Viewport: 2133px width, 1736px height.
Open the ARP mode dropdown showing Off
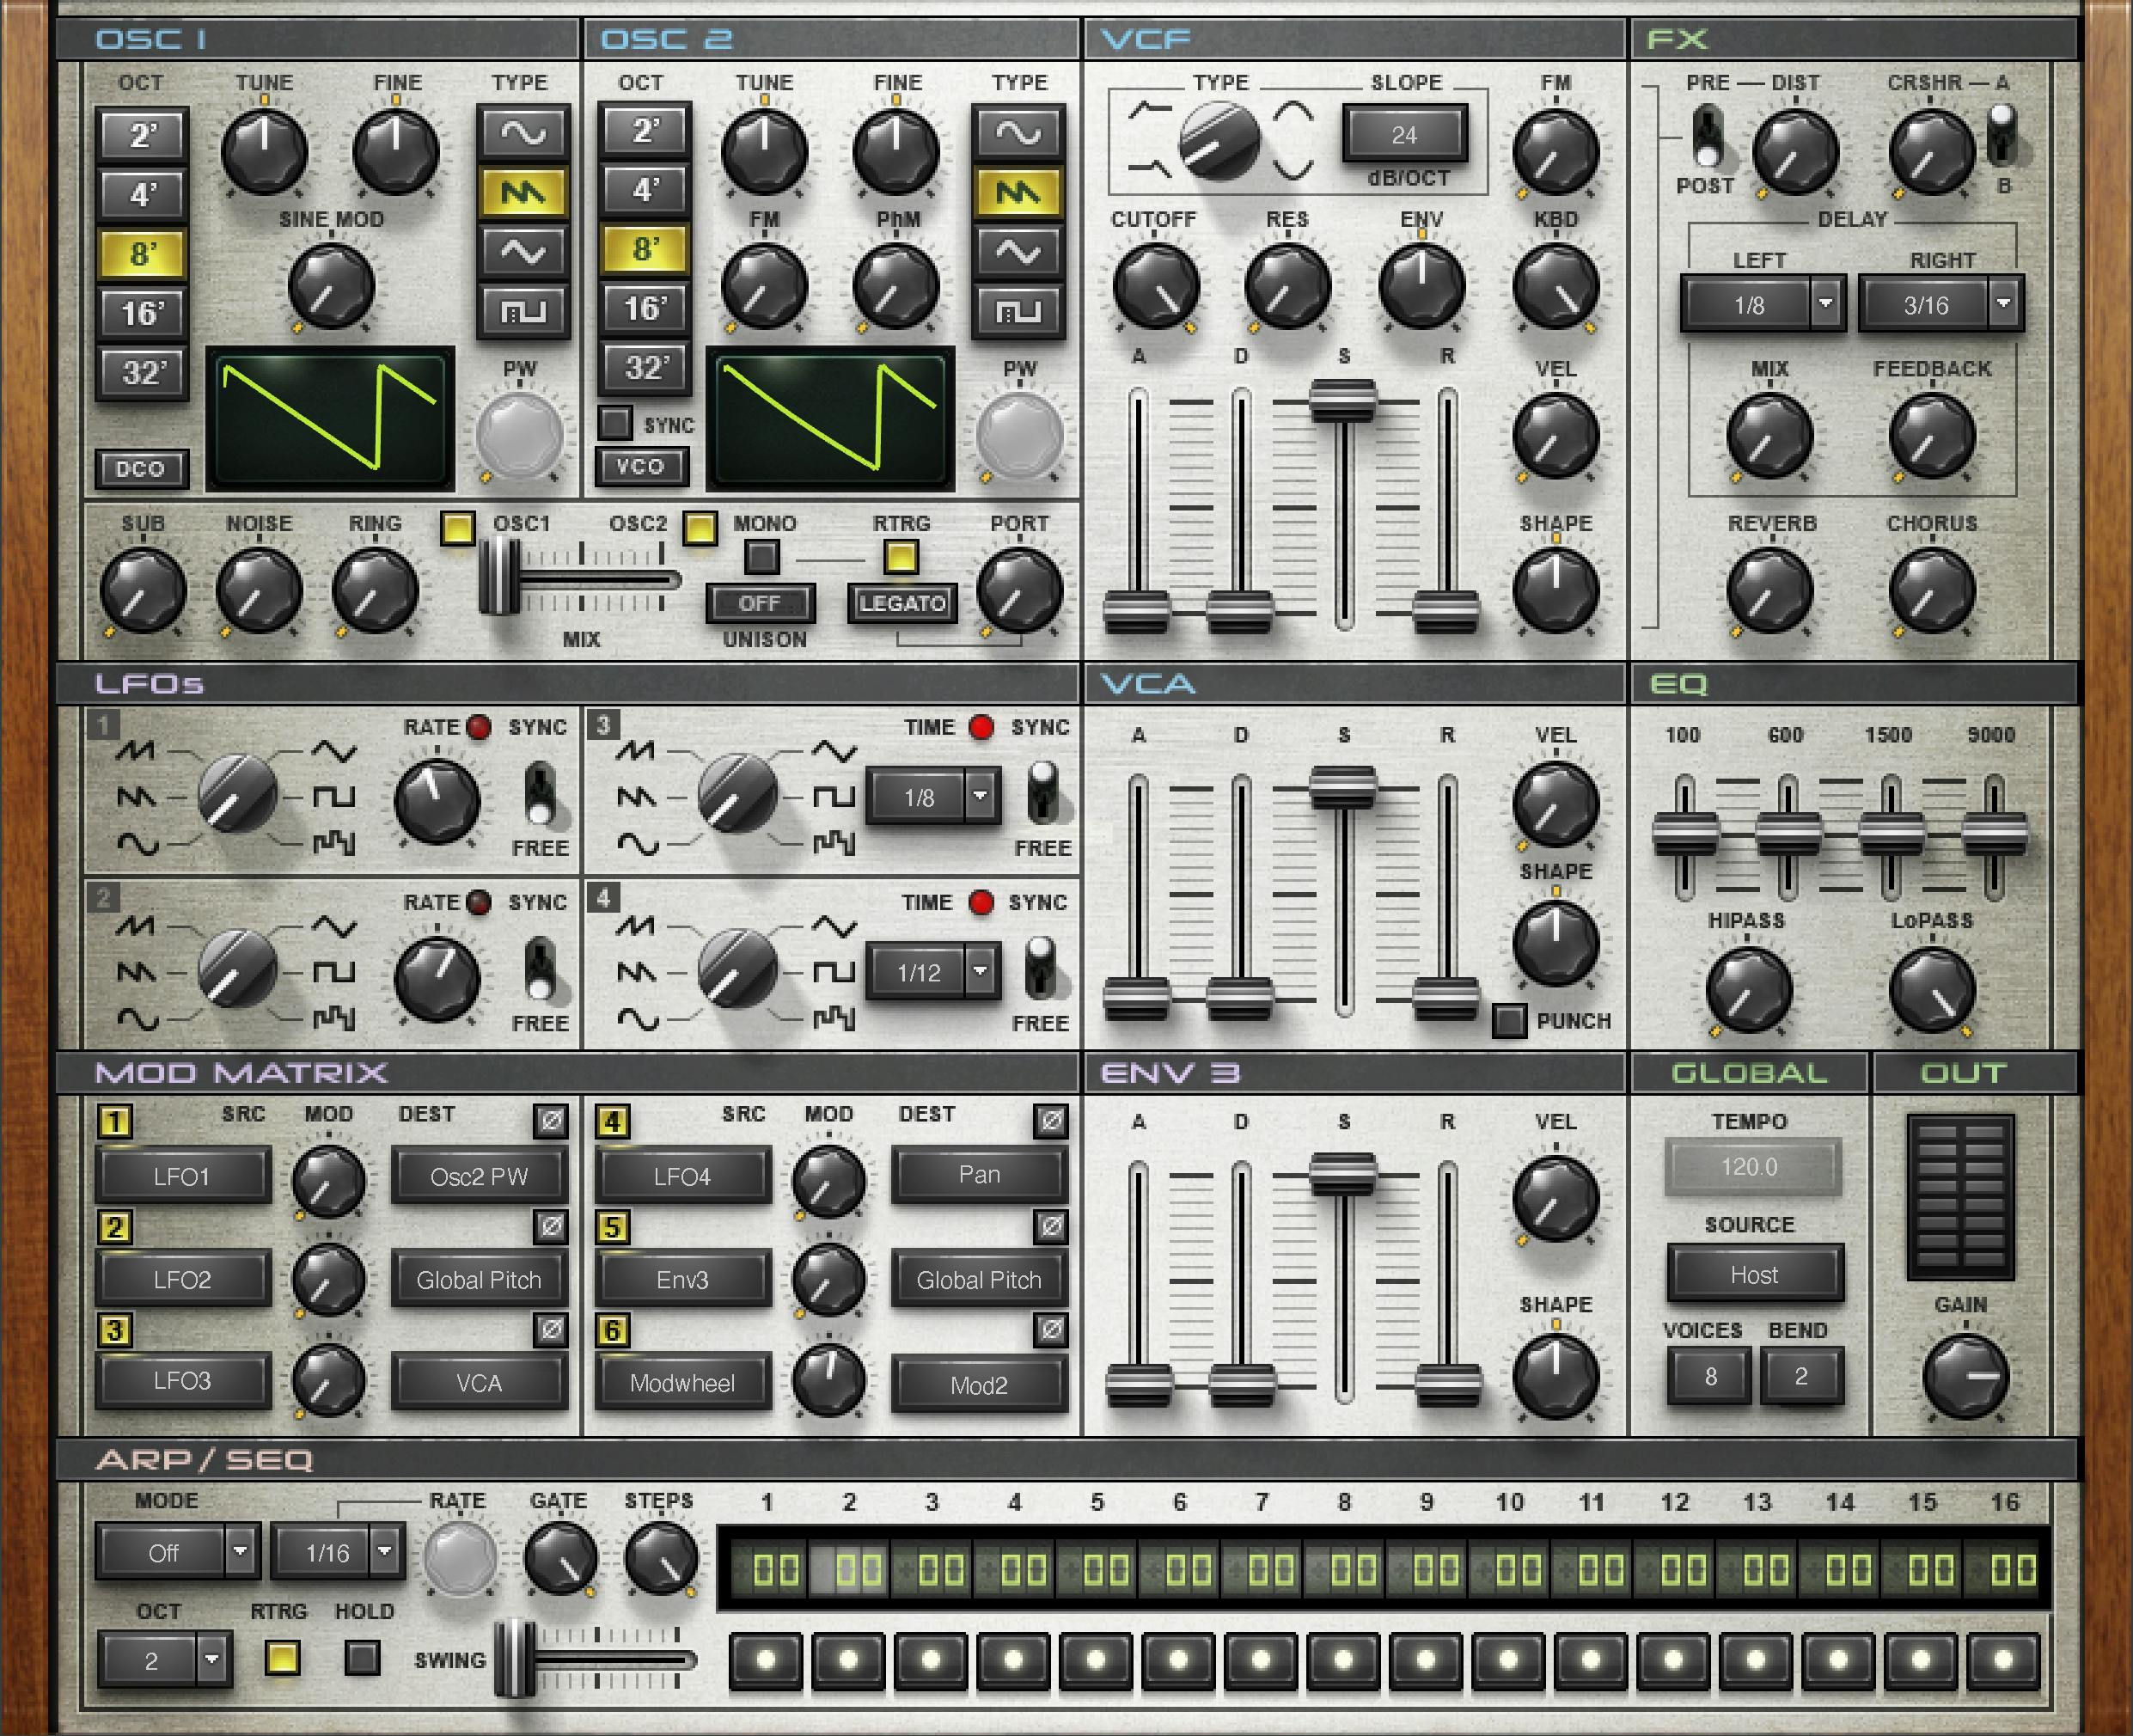(x=178, y=1553)
